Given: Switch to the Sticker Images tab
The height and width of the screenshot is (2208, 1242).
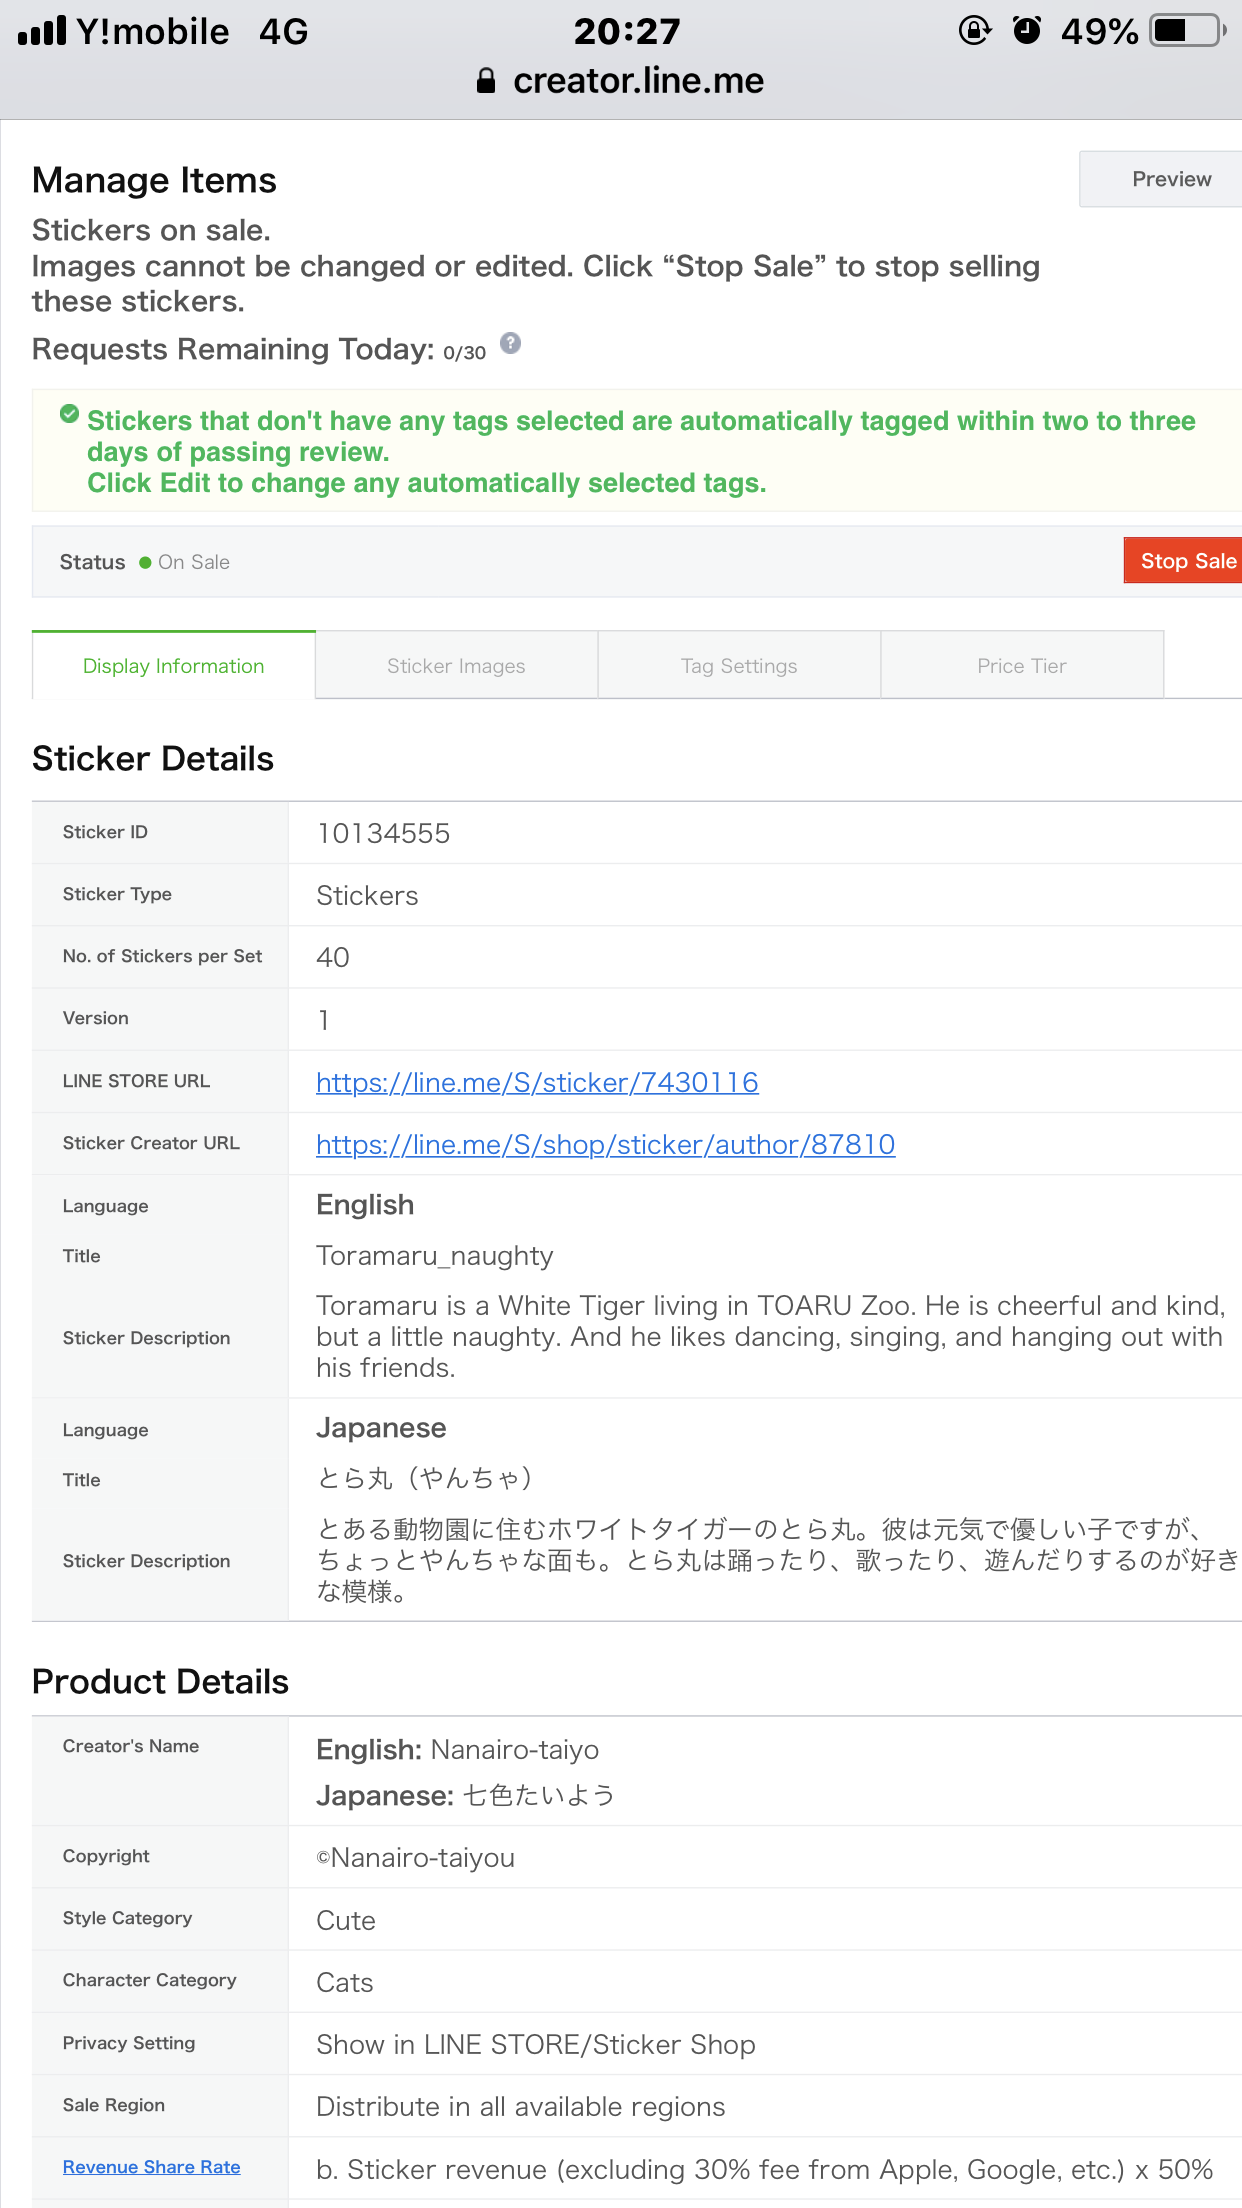Looking at the screenshot, I should tap(456, 666).
